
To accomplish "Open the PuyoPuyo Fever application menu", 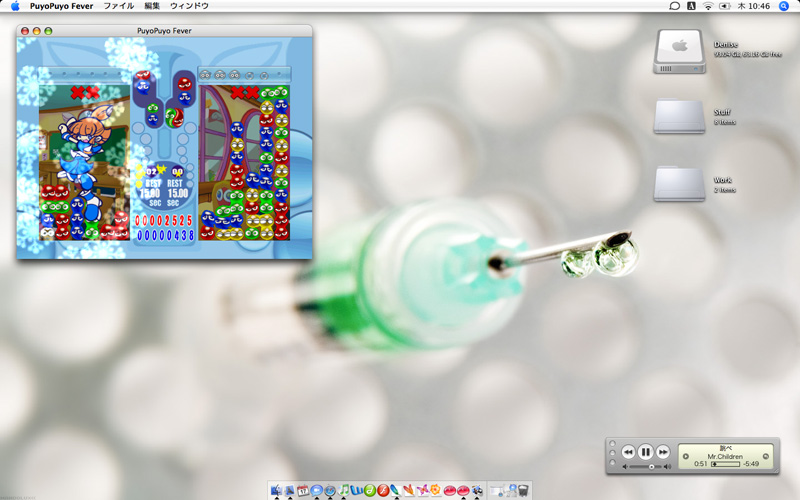I will pos(61,6).
